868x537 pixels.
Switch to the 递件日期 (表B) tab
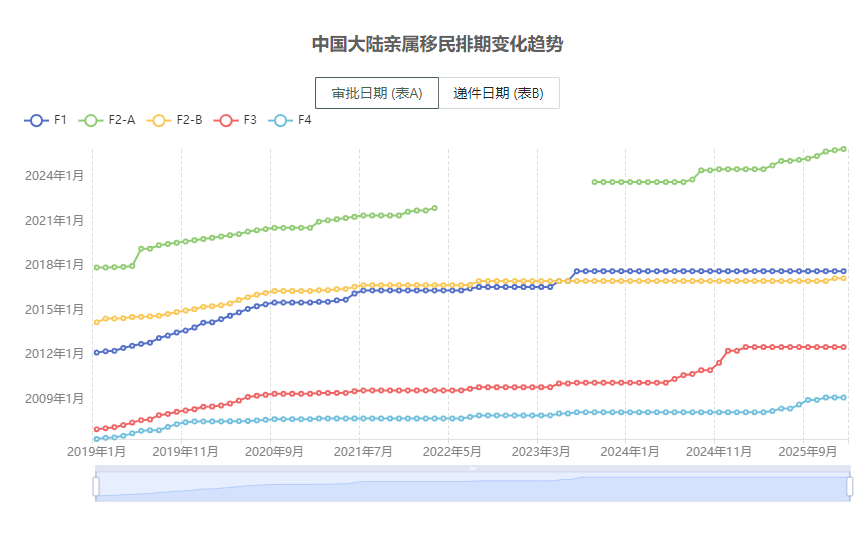pyautogui.click(x=498, y=93)
